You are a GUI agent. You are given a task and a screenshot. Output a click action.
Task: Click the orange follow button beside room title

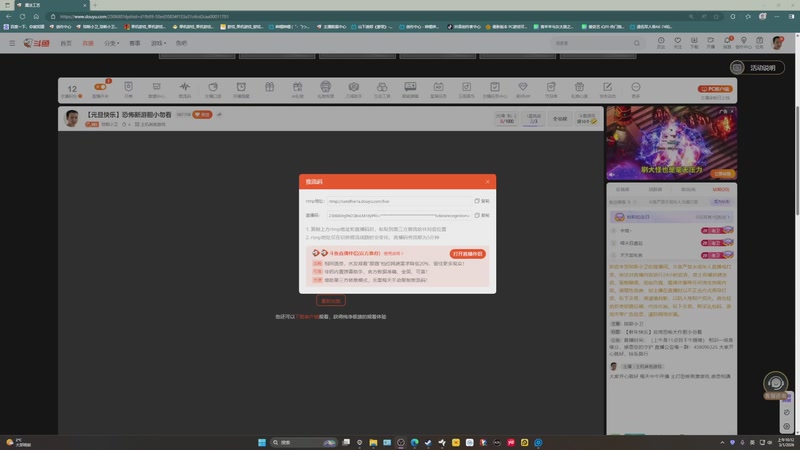point(203,115)
